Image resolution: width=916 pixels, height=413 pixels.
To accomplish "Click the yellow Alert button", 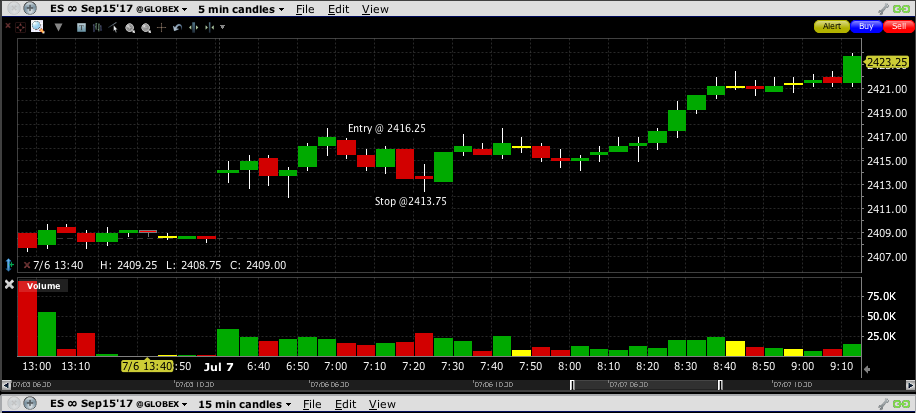I will point(832,26).
